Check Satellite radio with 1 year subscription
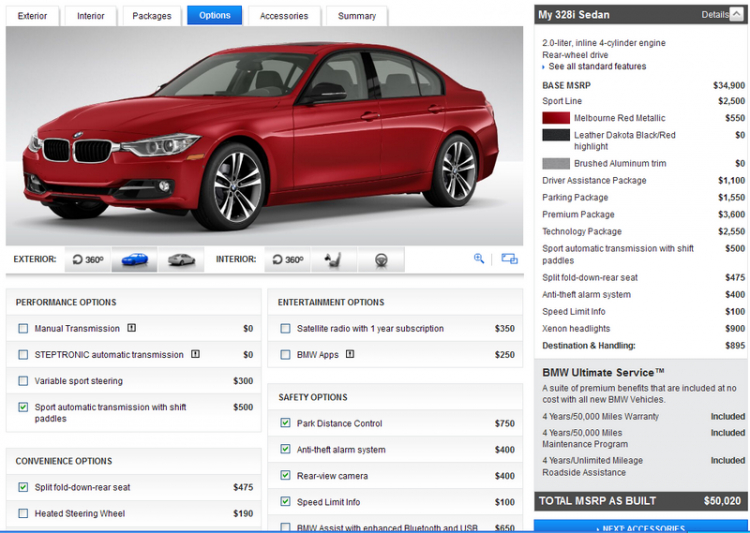750x533 pixels. pos(285,328)
